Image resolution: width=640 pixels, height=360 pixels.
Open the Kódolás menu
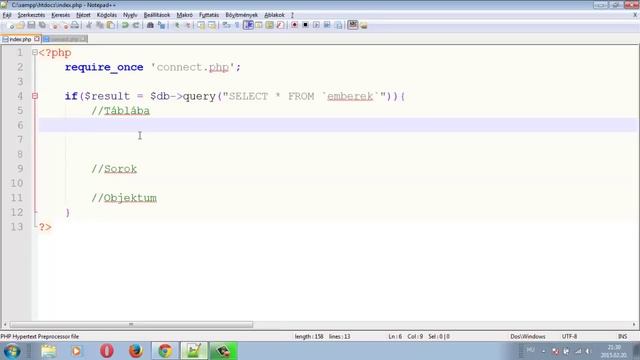click(107, 15)
